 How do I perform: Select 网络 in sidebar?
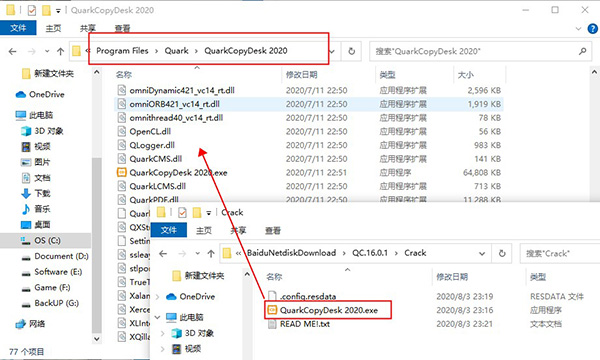30,324
